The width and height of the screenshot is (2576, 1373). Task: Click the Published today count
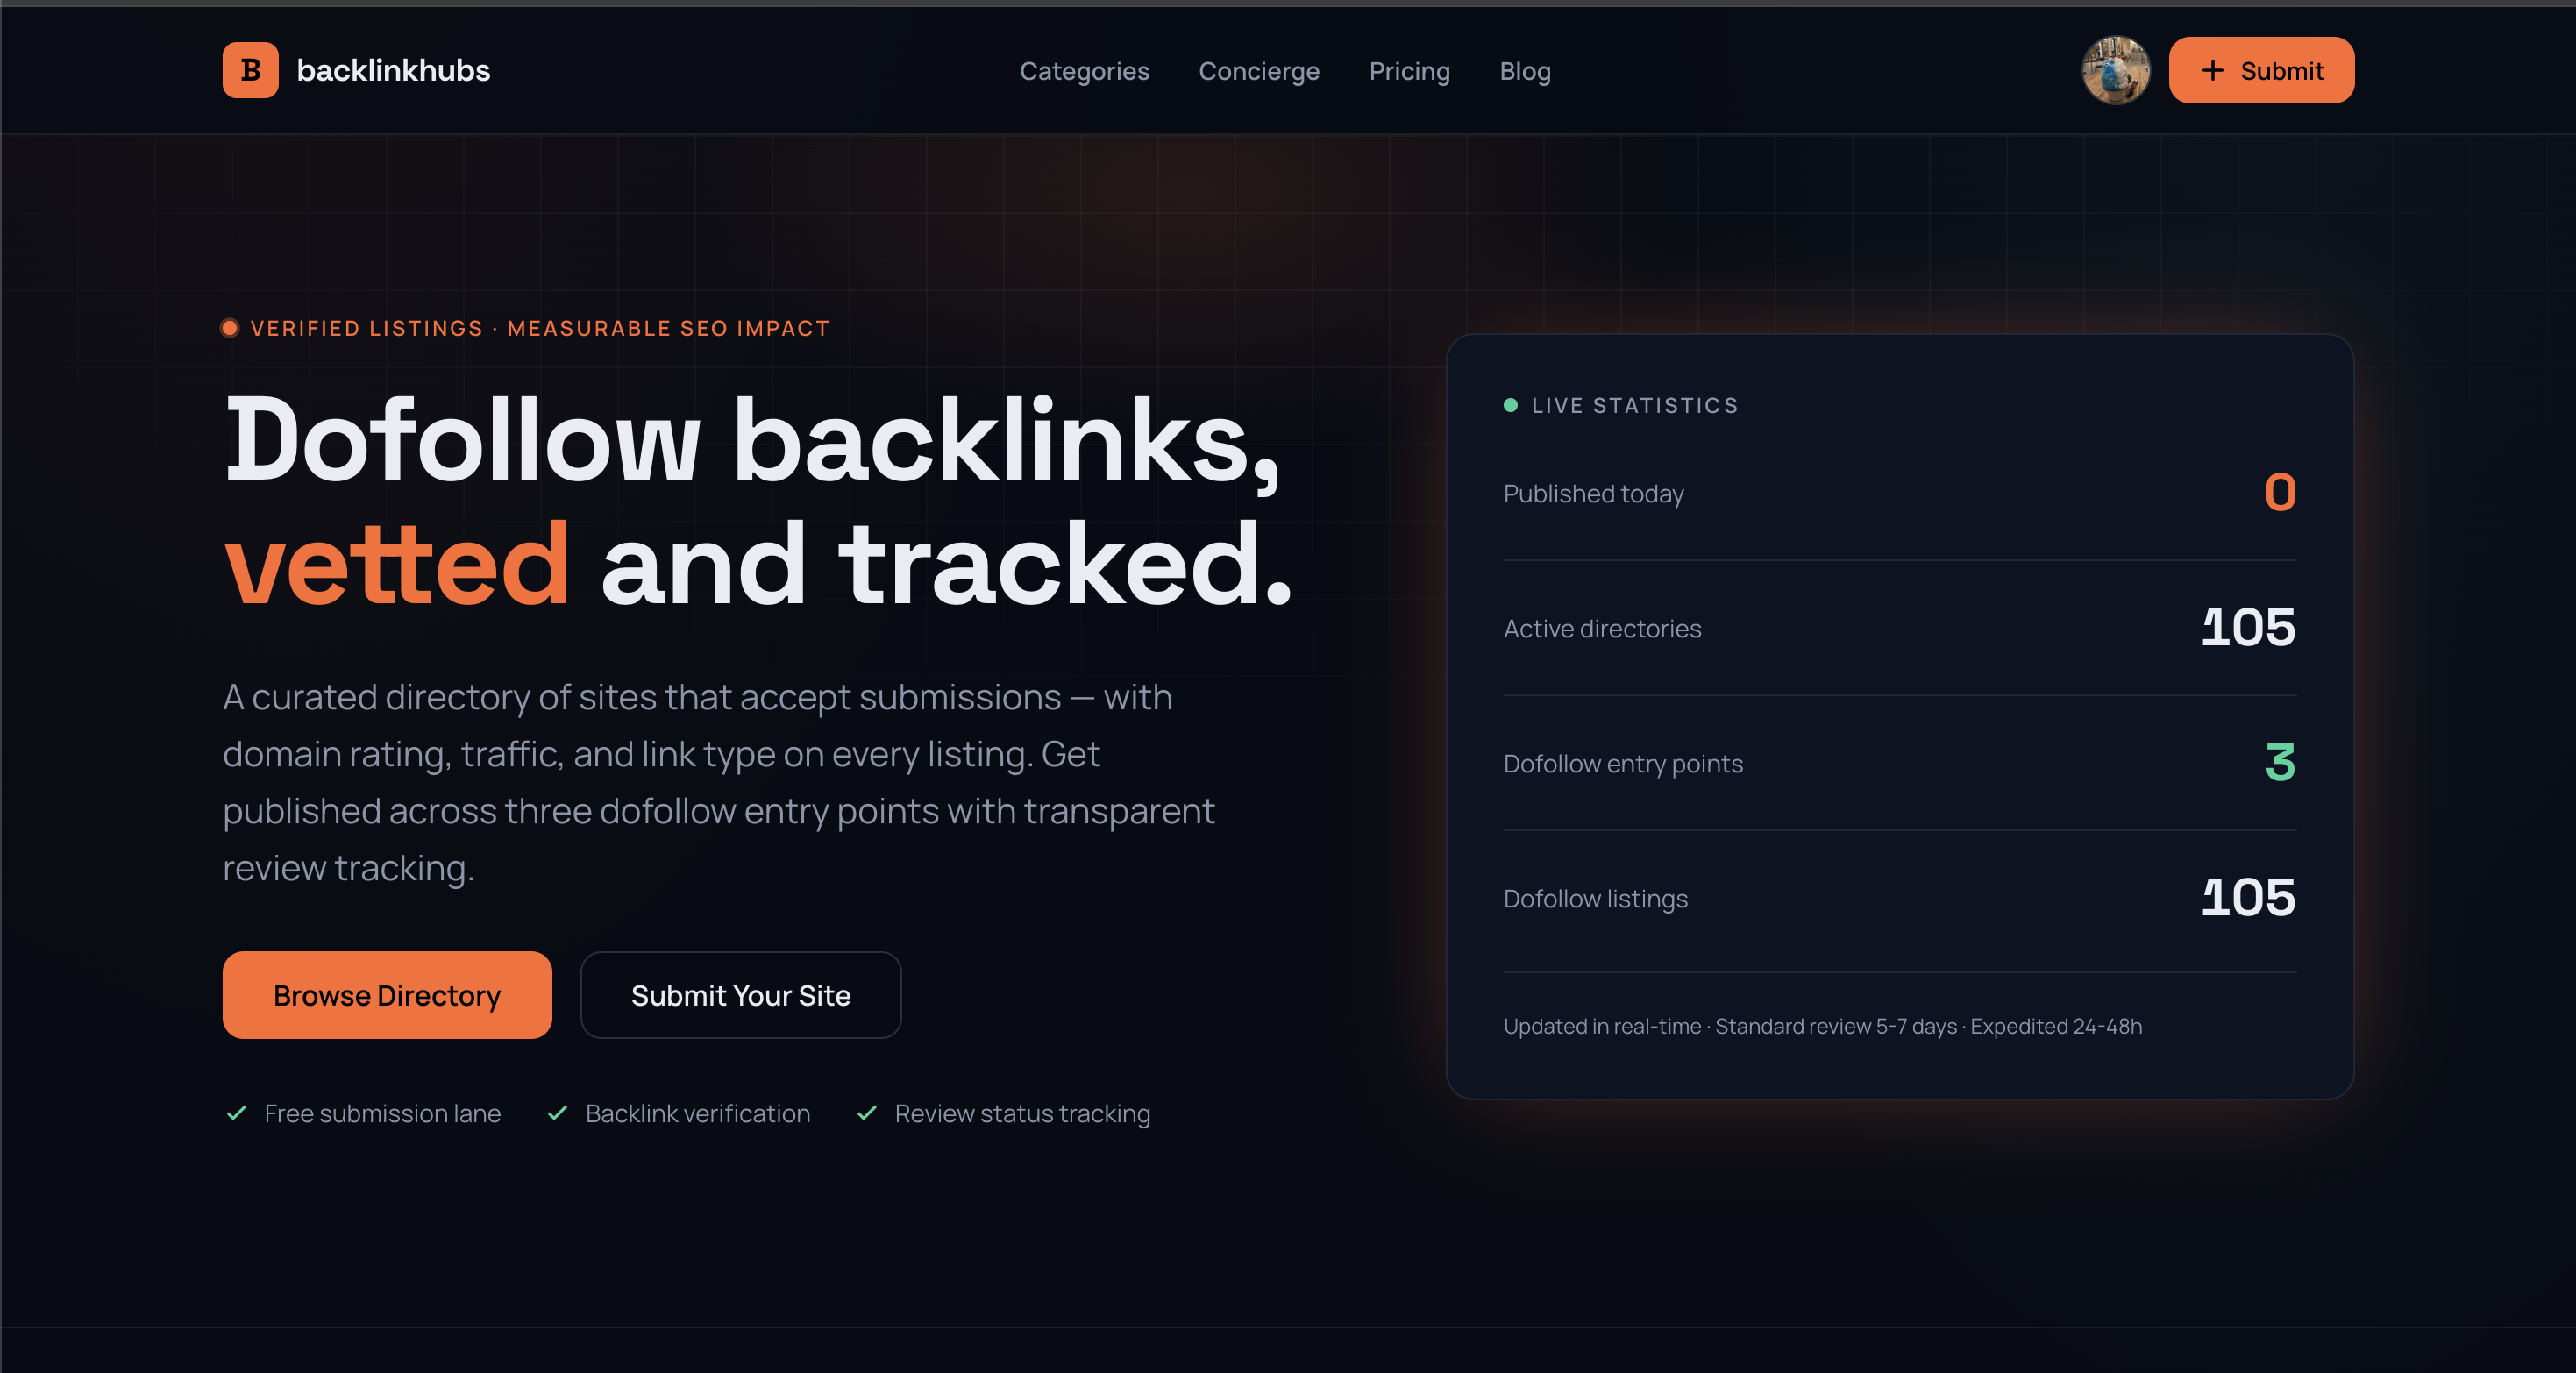(2280, 492)
